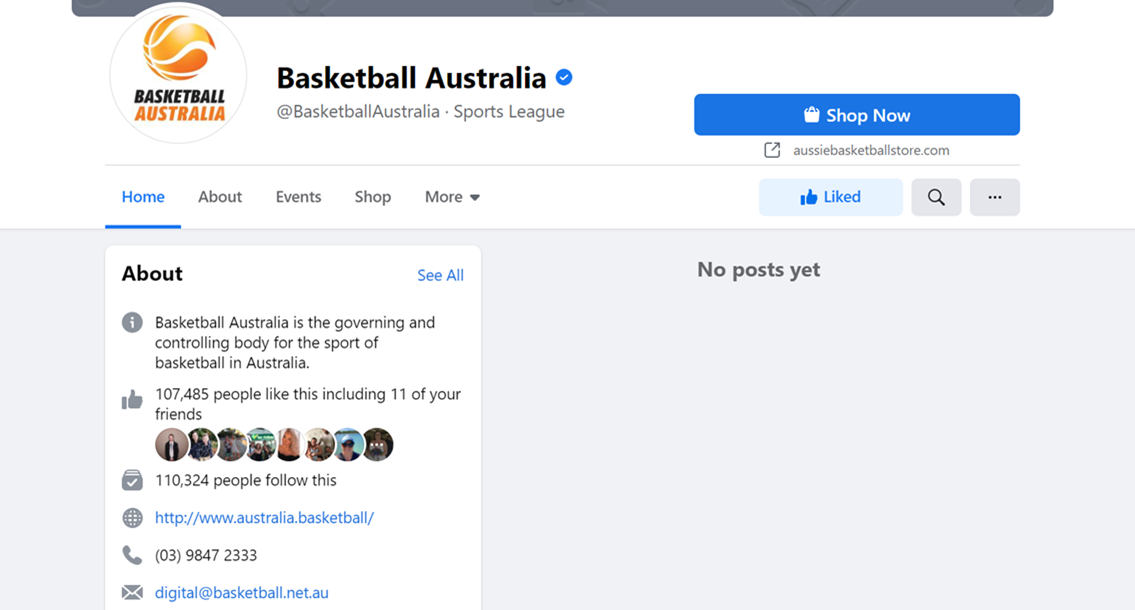Open the Events tab
The height and width of the screenshot is (610, 1135).
click(298, 197)
